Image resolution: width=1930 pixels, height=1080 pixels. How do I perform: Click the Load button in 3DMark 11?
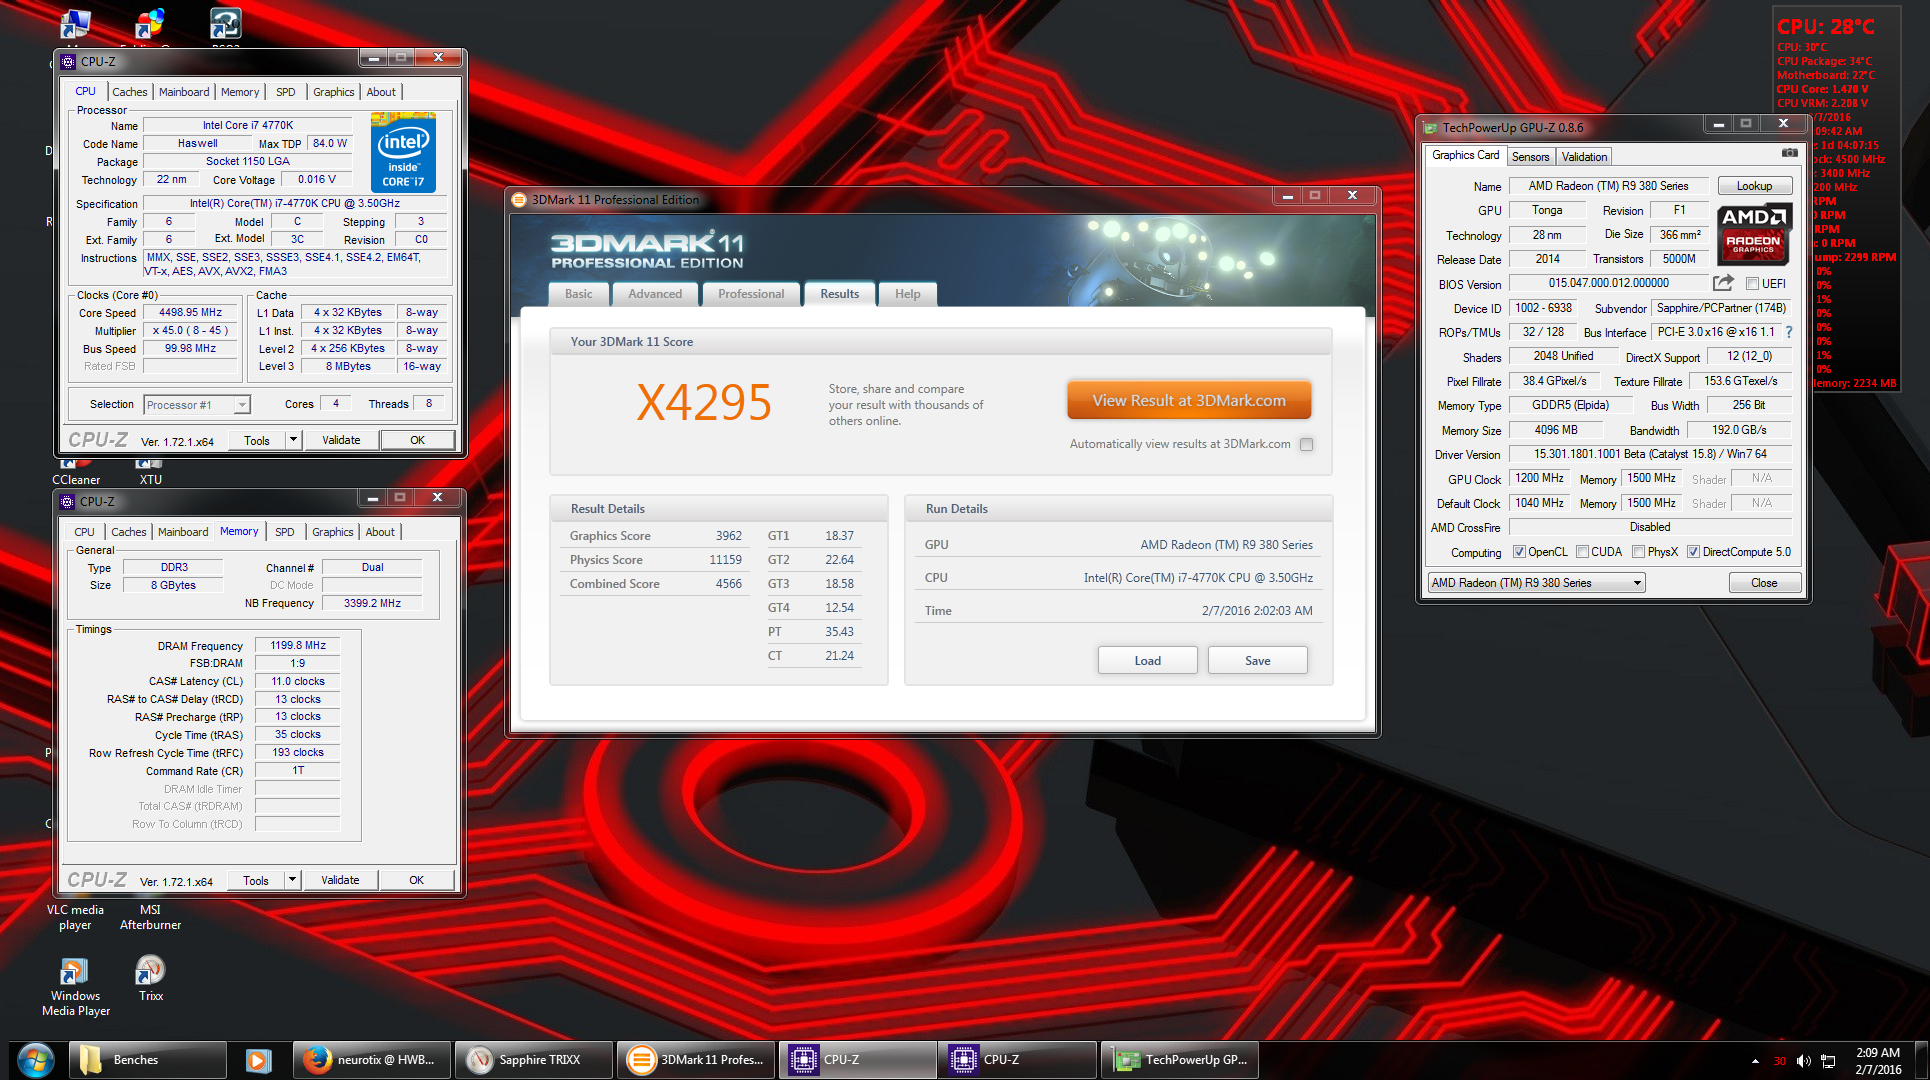coord(1147,660)
